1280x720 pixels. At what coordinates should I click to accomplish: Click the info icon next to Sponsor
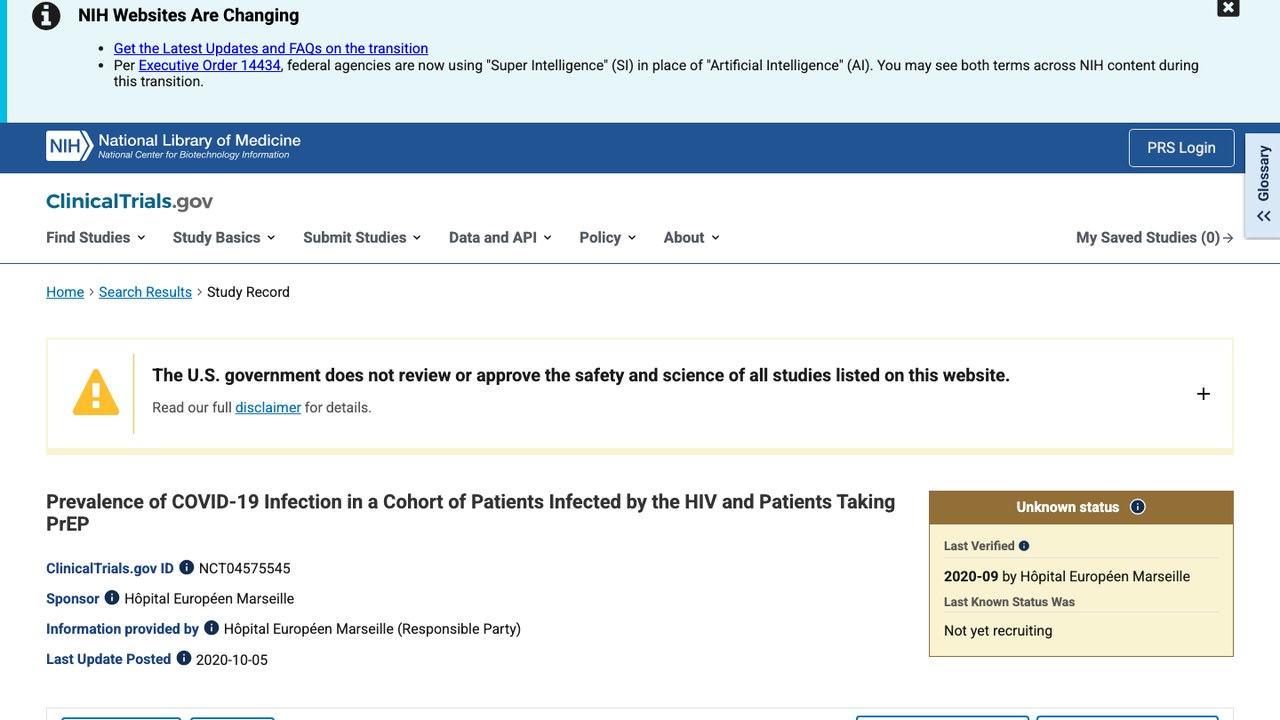[112, 597]
